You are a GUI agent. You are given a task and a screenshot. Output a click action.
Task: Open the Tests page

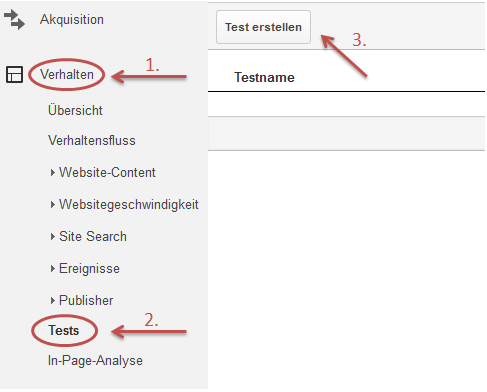[x=64, y=331]
